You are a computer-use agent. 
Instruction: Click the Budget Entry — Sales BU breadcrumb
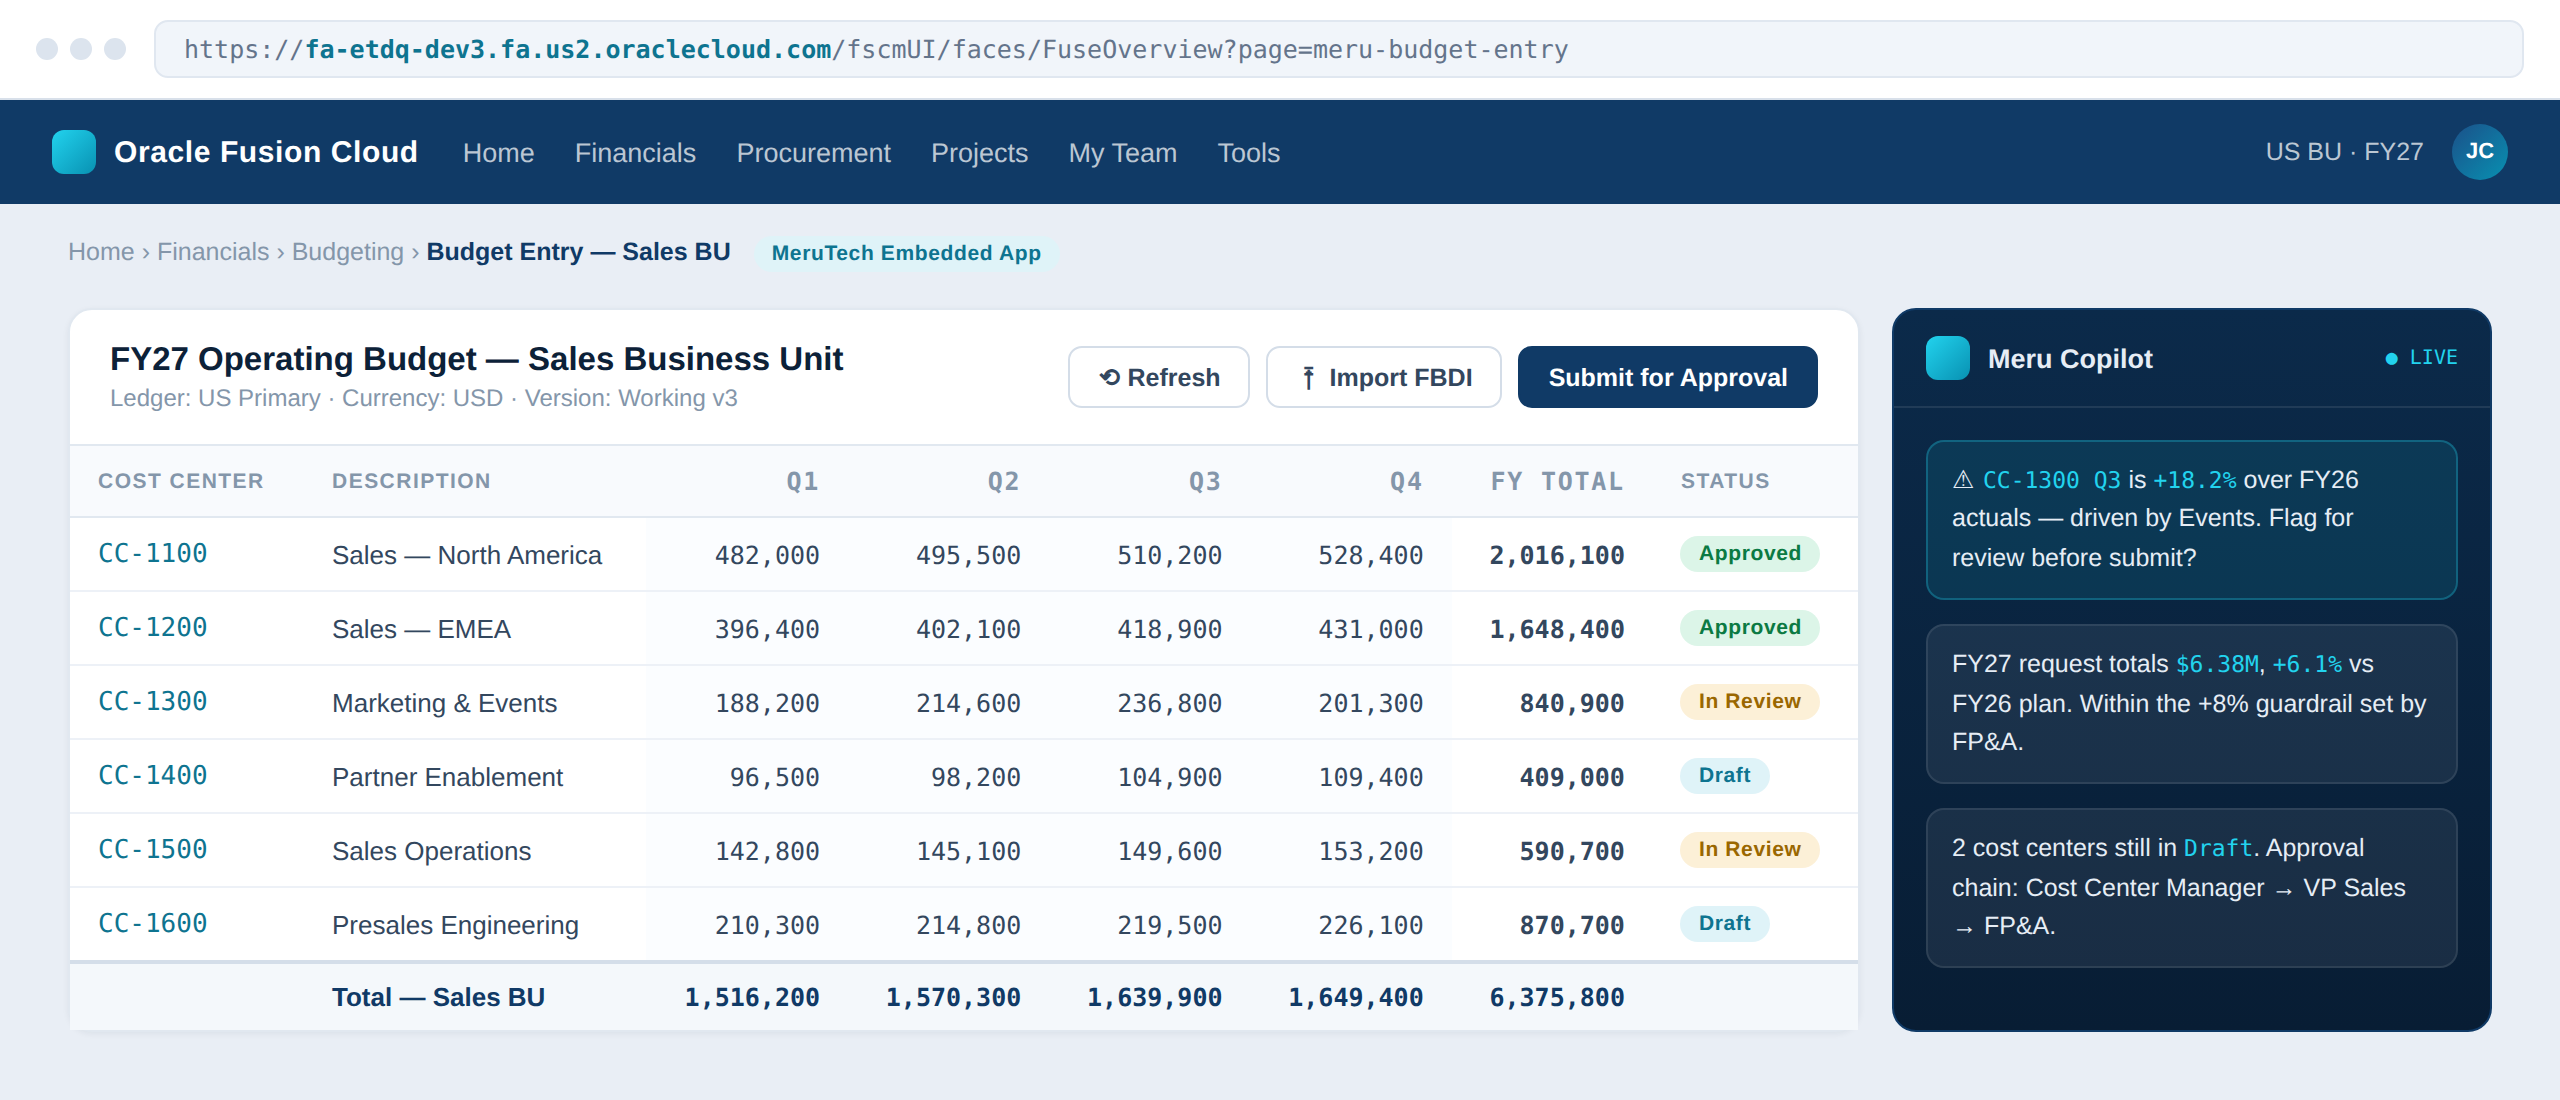pos(578,252)
